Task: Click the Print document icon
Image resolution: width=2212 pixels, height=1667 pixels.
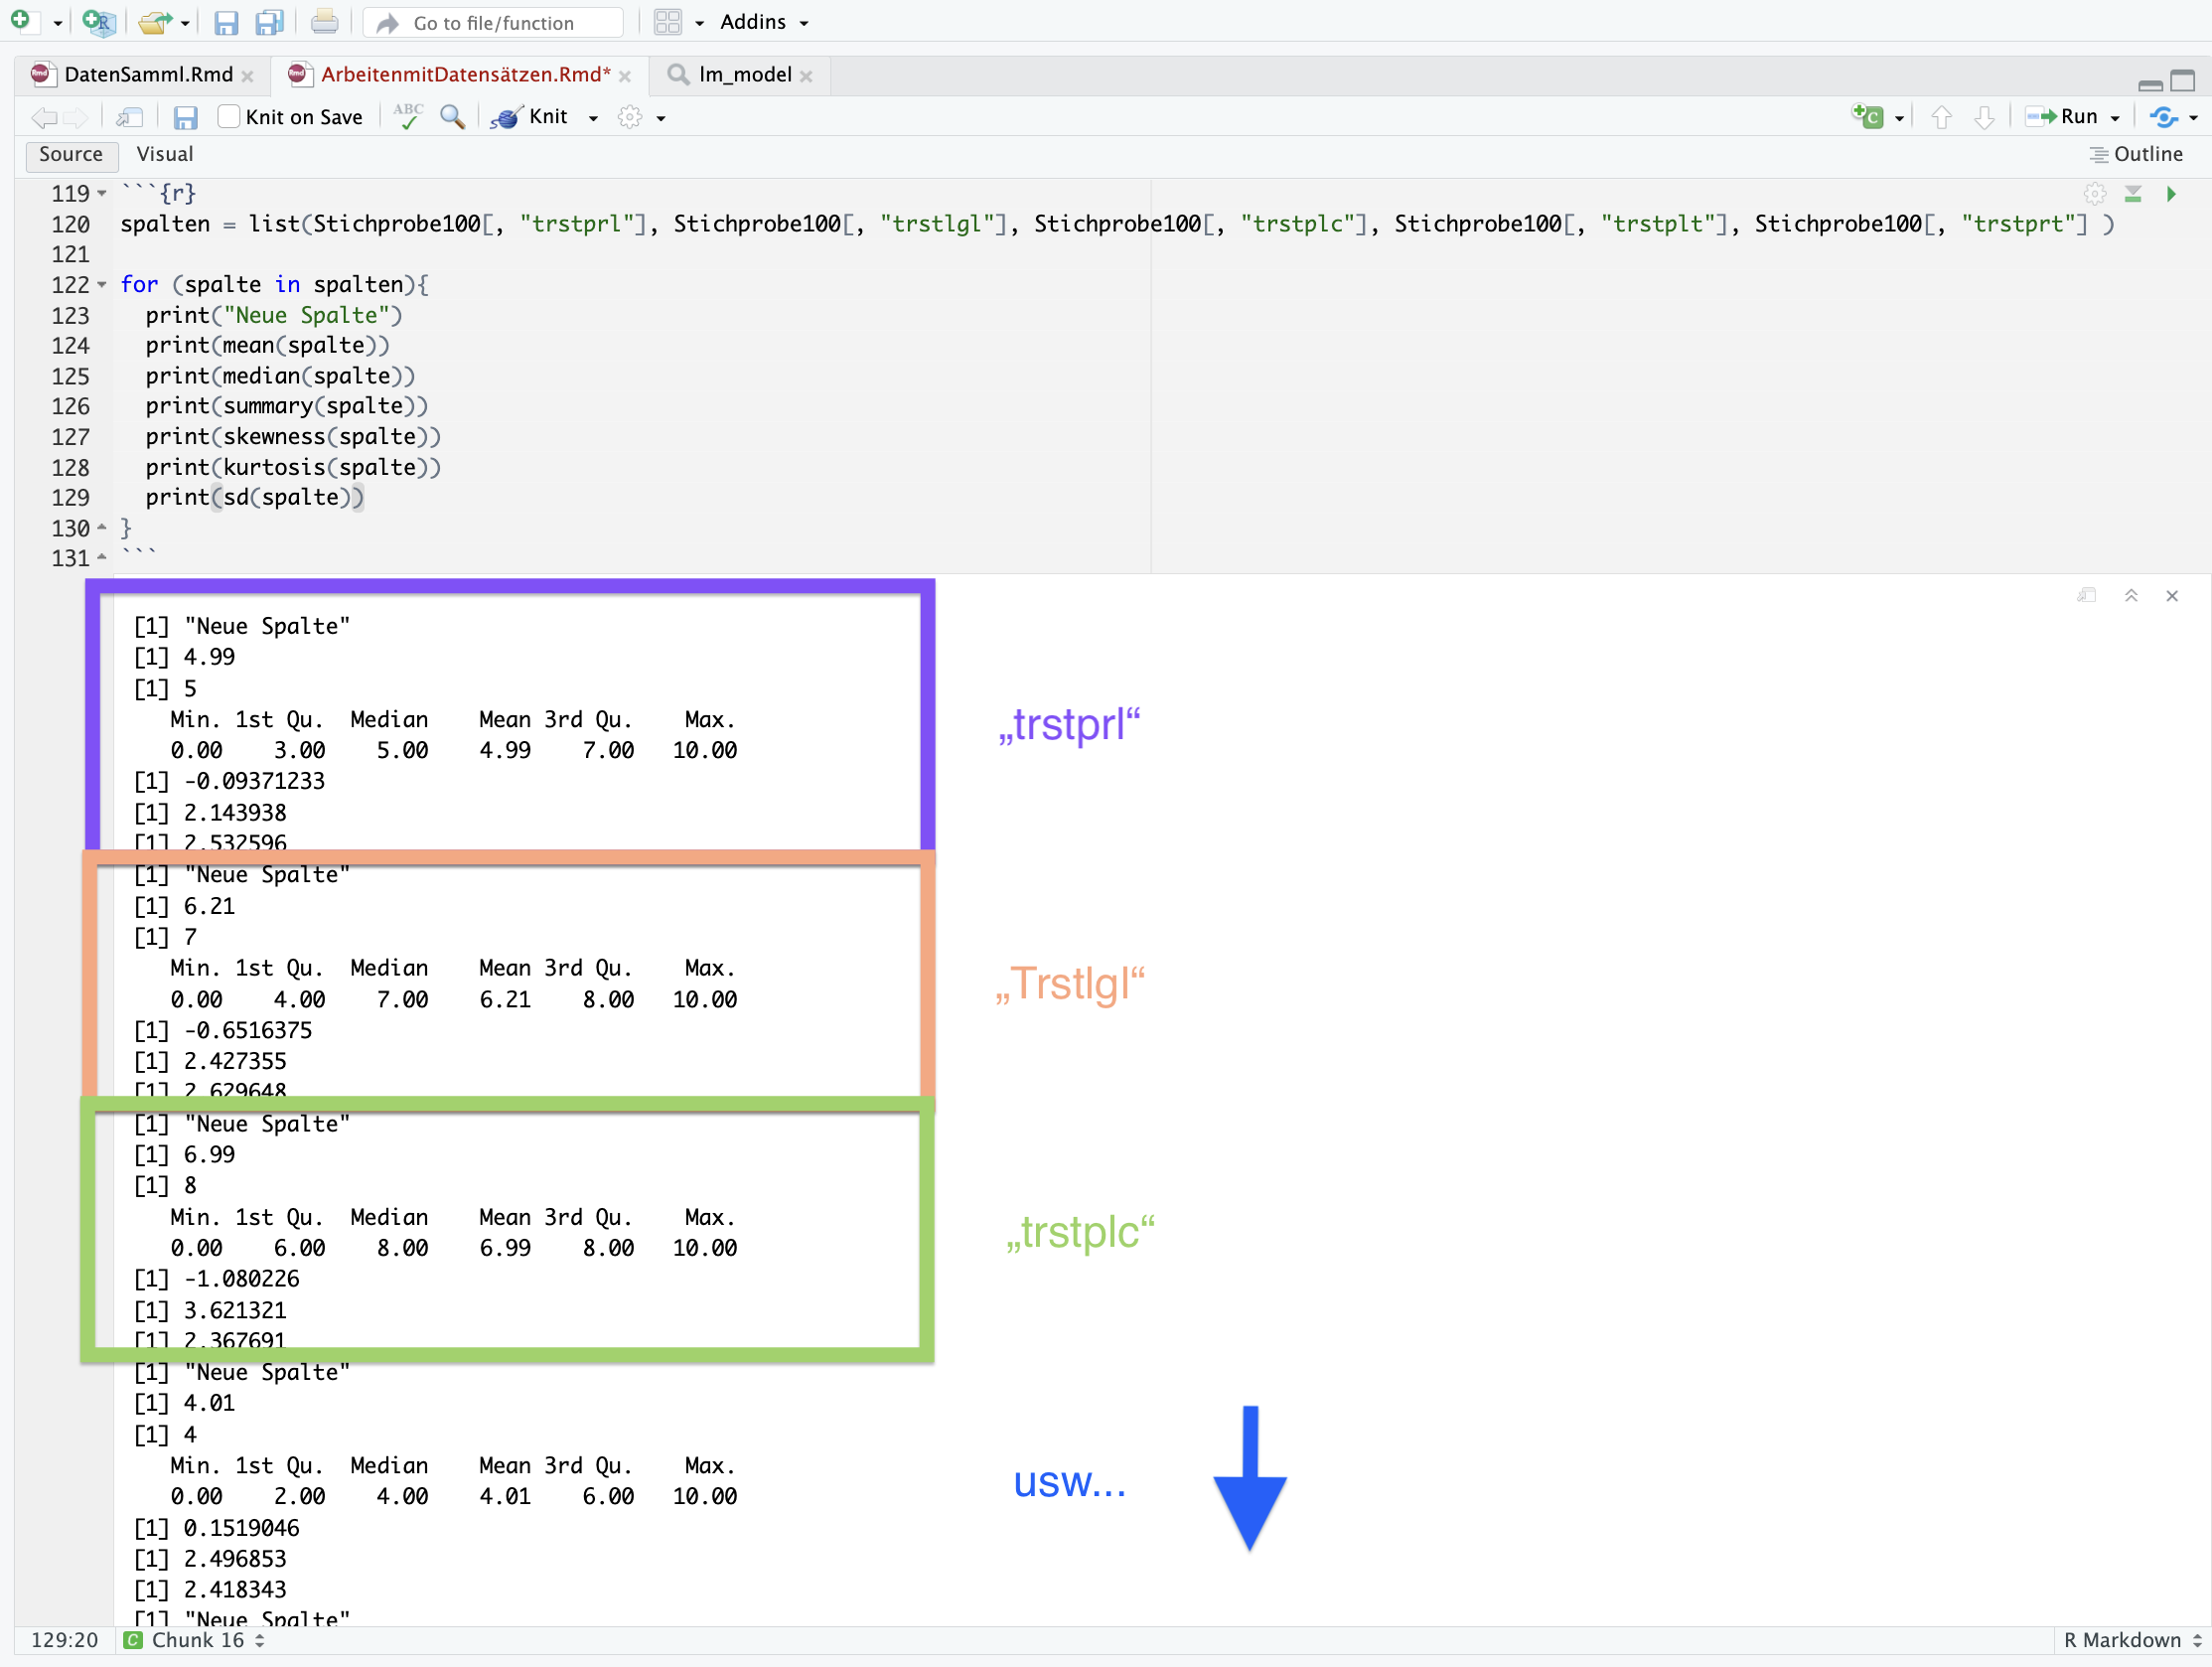Action: pyautogui.click(x=324, y=22)
